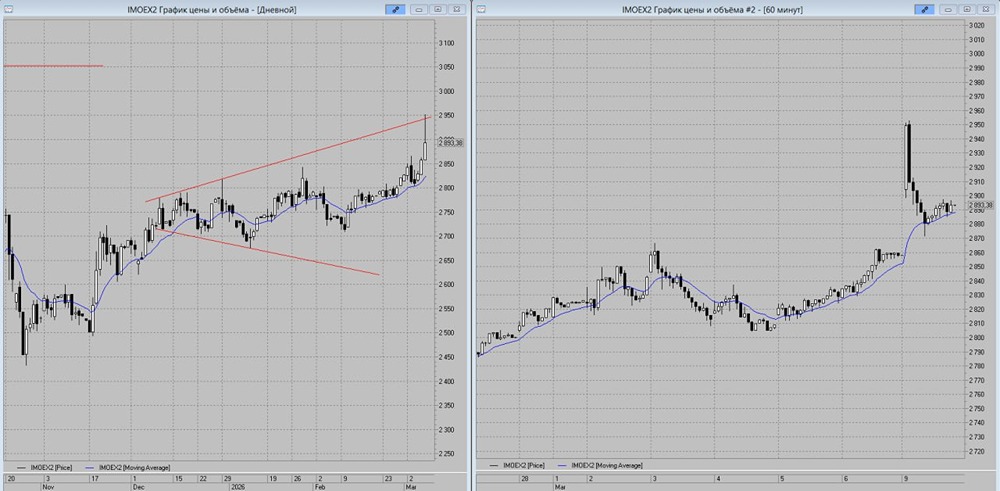The height and width of the screenshot is (491, 1000).
Task: Click the '2 950' price axis label in the daily chart
Action: (446, 115)
